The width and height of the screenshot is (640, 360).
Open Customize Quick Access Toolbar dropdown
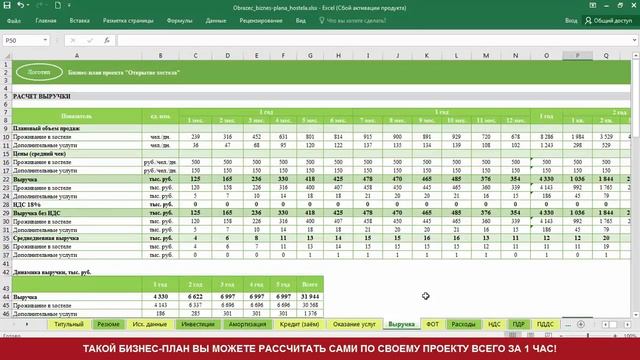[x=69, y=6]
